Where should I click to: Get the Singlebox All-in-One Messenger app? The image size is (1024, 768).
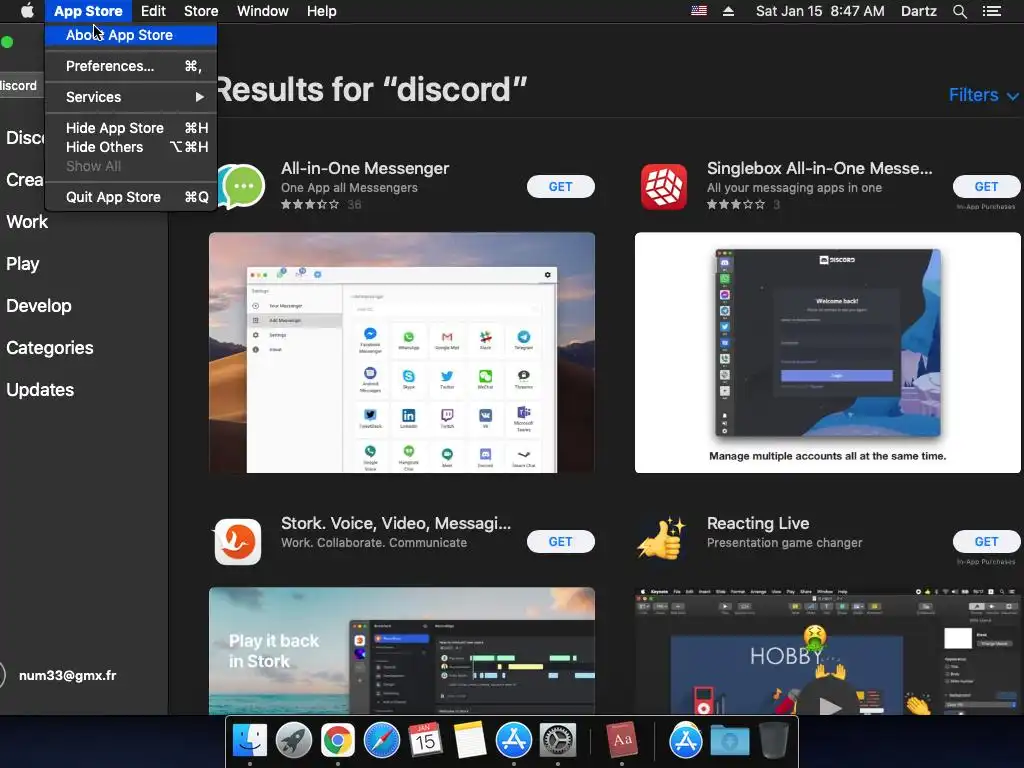[986, 187]
